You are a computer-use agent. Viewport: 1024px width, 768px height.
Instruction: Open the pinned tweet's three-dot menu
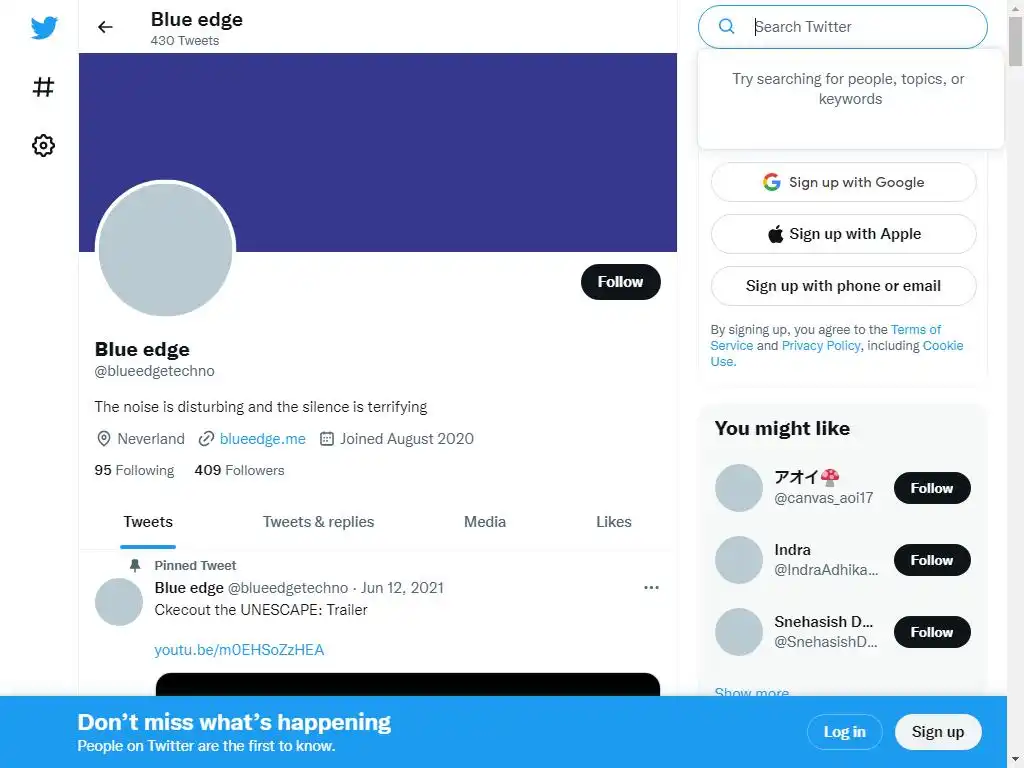(x=651, y=588)
